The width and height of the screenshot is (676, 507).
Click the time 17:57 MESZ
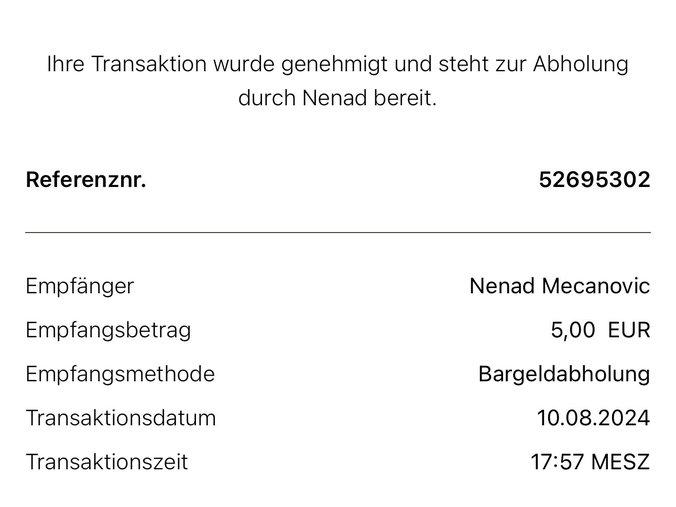[x=589, y=462]
